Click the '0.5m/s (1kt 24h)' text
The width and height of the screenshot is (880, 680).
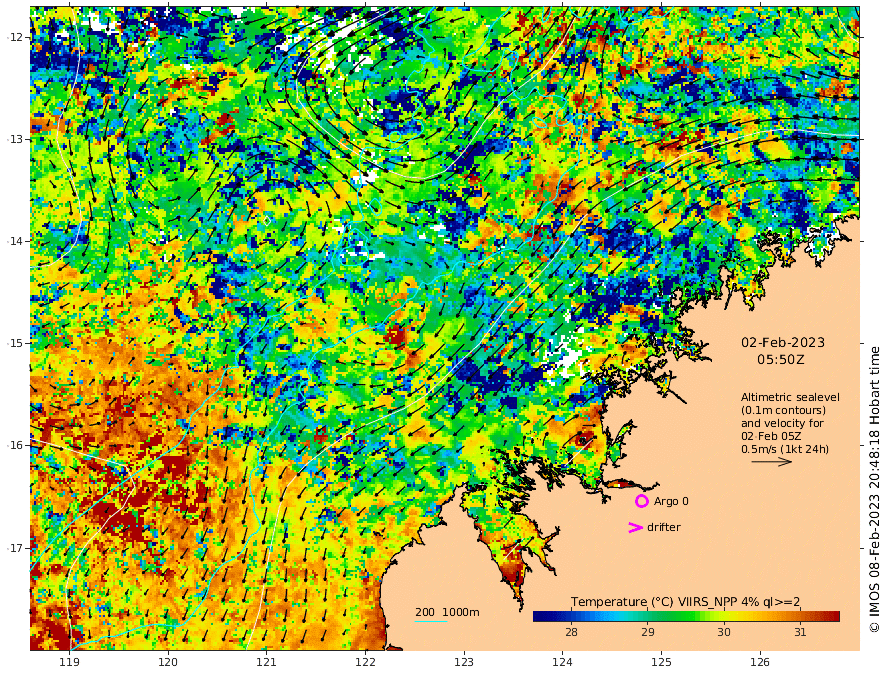(785, 449)
